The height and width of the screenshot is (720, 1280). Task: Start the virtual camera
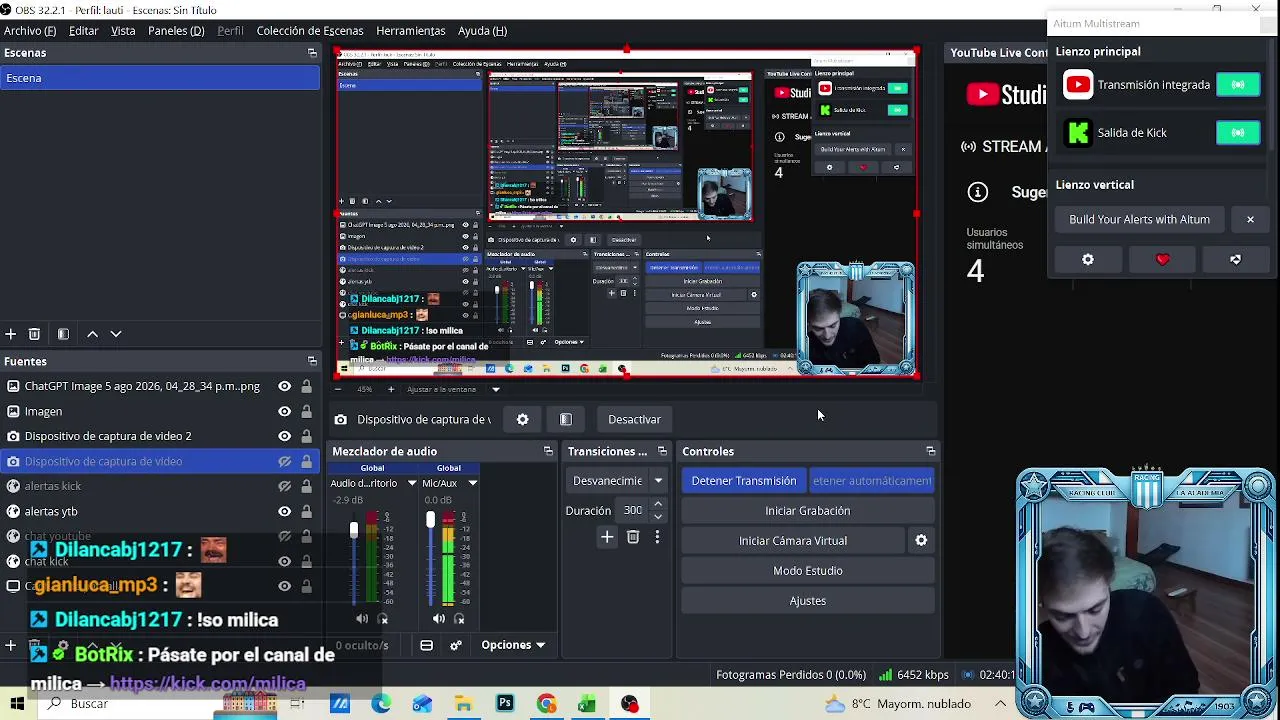coord(793,541)
